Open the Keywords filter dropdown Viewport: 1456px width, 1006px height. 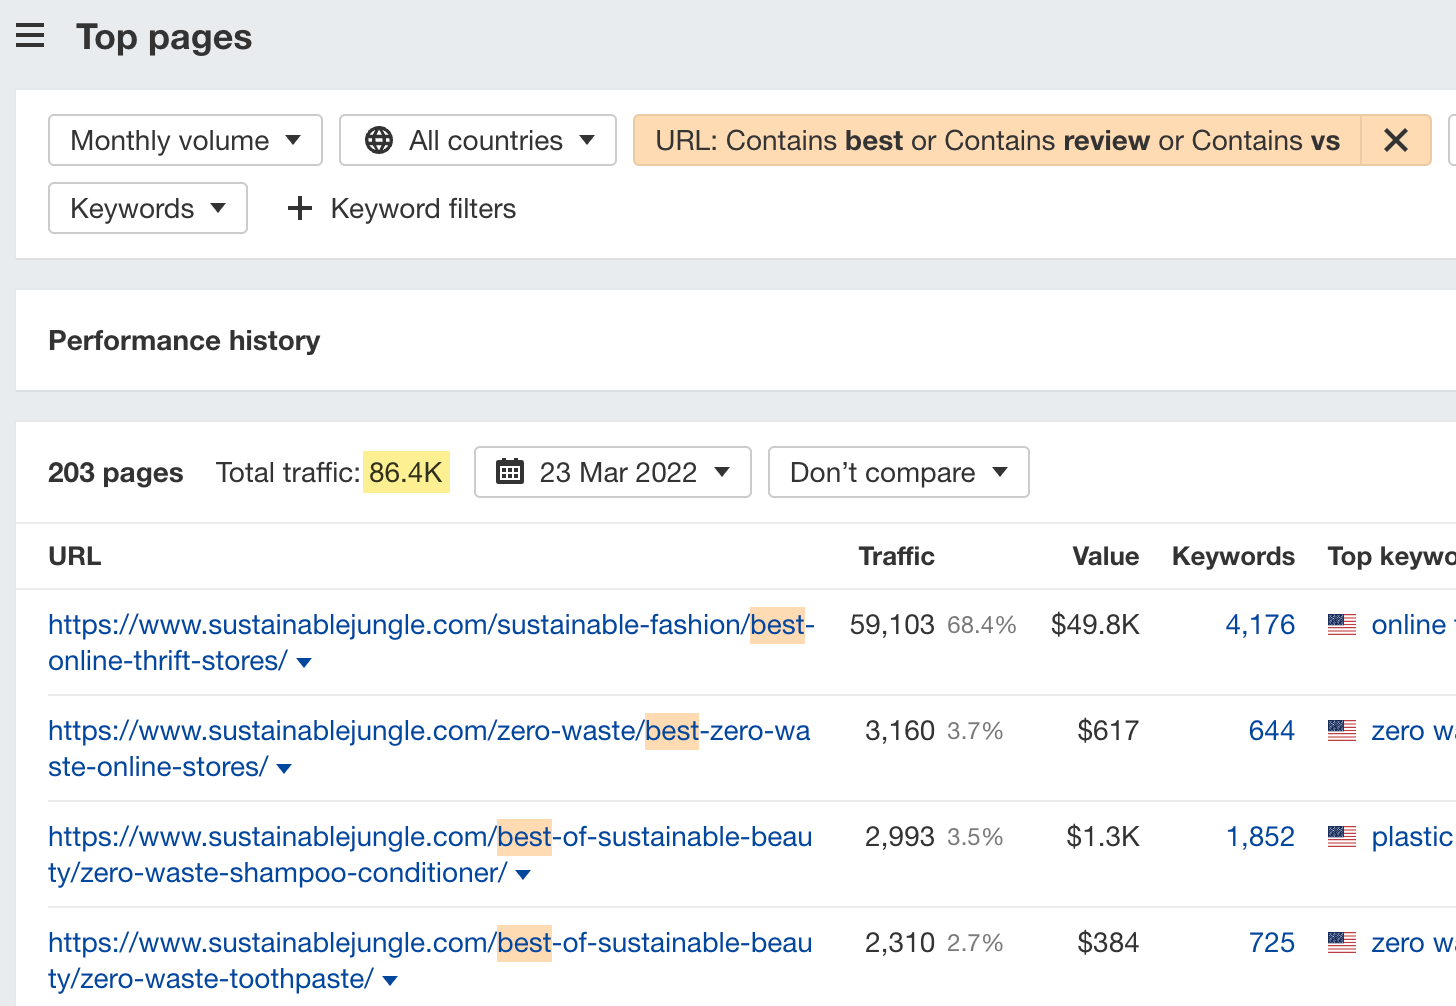(x=147, y=208)
